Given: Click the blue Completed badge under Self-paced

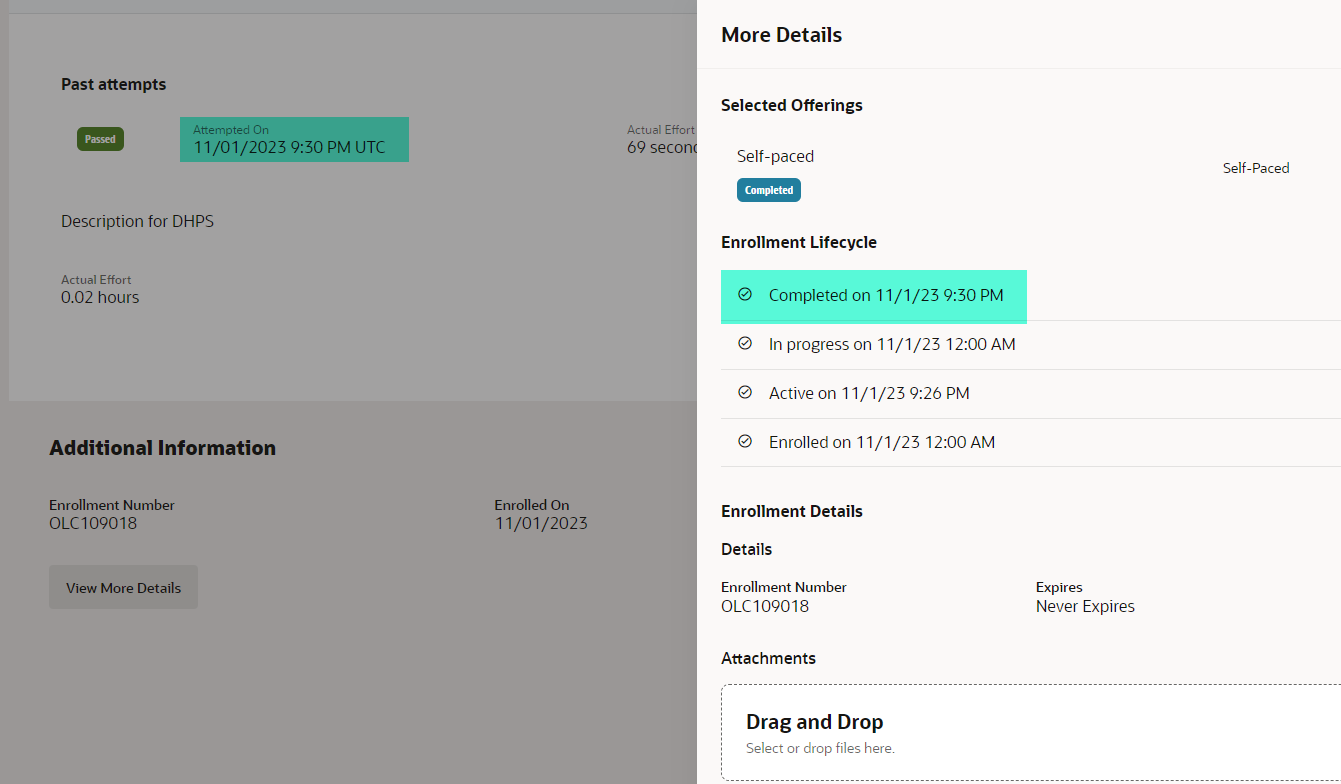Looking at the screenshot, I should 769,190.
